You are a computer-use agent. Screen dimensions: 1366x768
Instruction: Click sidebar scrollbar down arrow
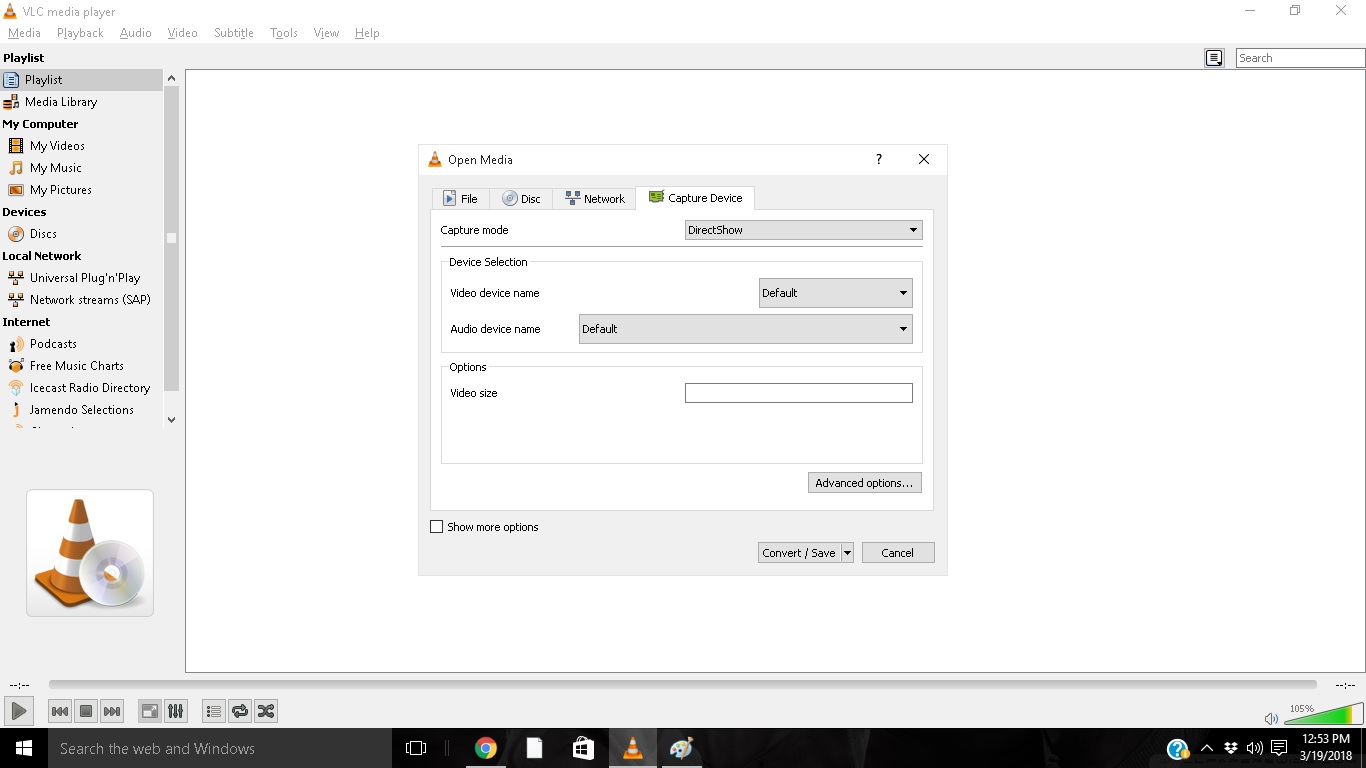[171, 420]
